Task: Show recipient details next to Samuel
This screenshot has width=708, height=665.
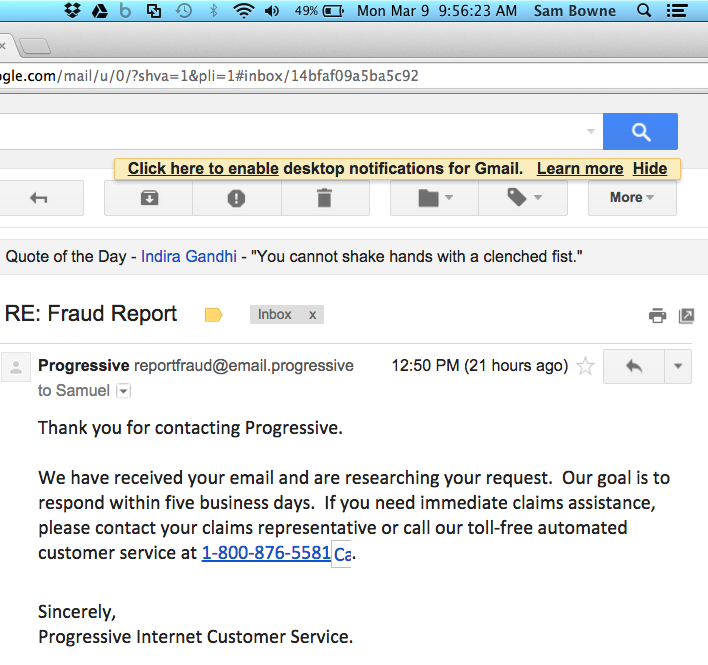Action: [124, 391]
